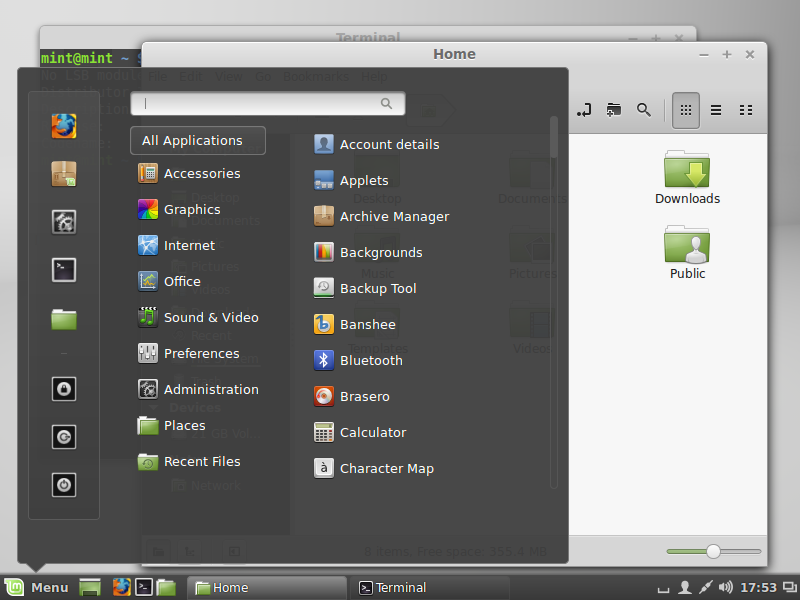Image resolution: width=800 pixels, height=600 pixels.
Task: Launch Firefox from the menu favorites sidebar
Action: 64,126
